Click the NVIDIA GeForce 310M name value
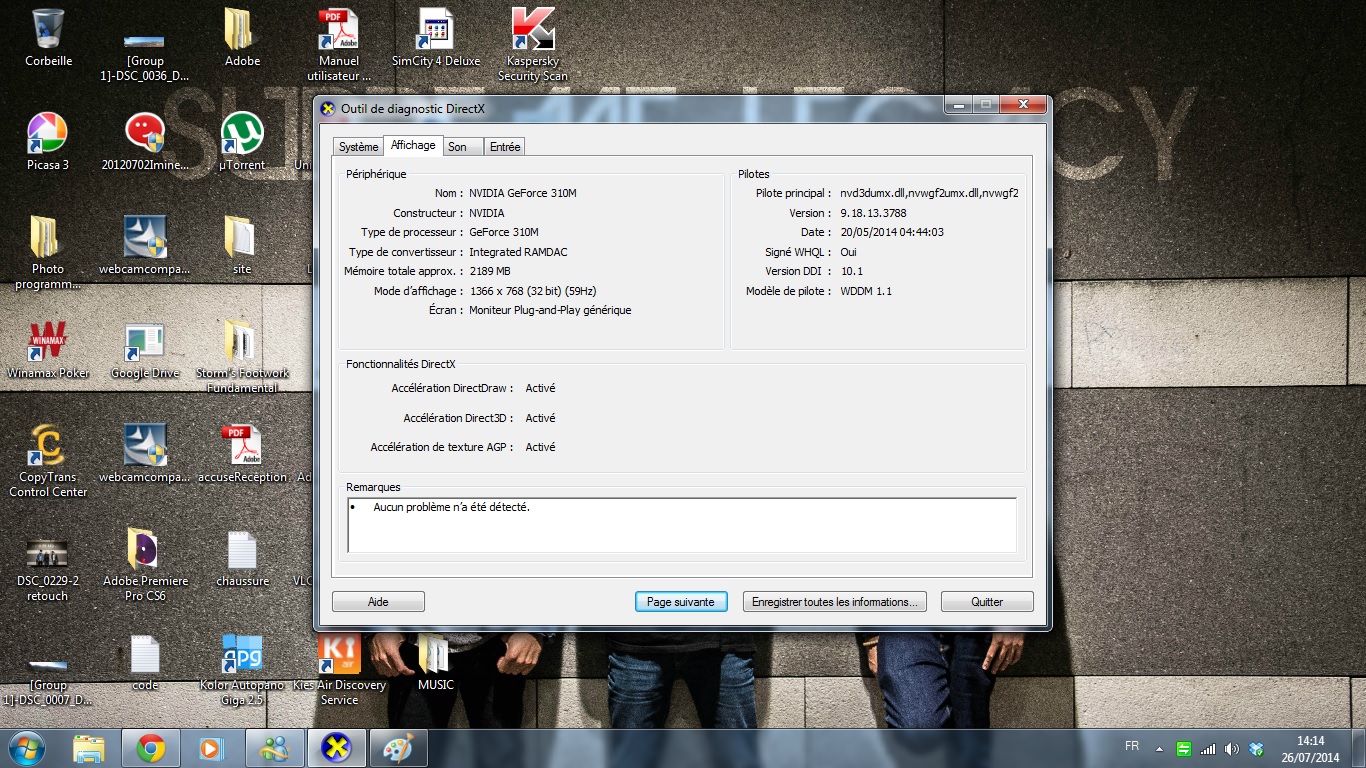Screen dimensions: 1366x768 pos(523,193)
